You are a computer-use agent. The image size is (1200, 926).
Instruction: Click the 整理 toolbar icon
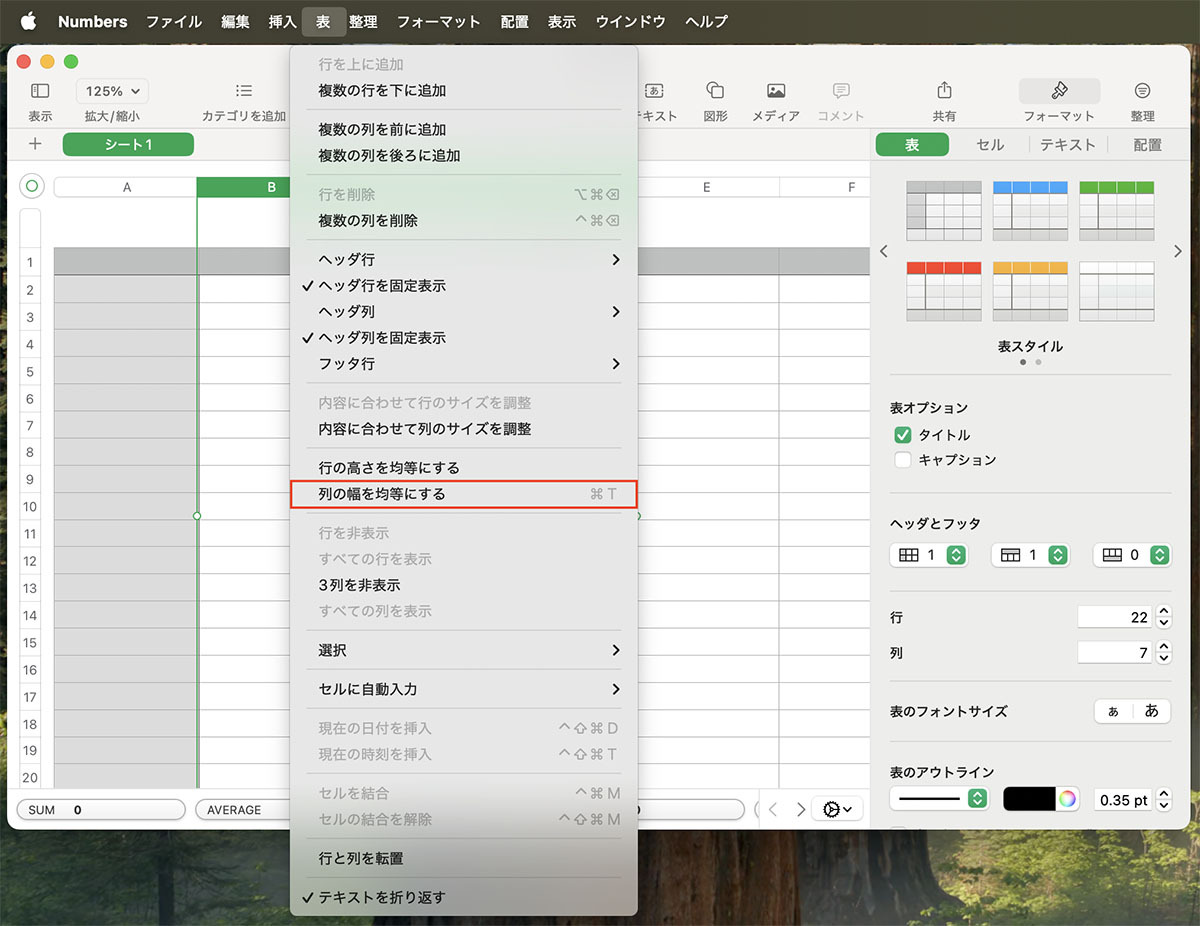coord(1143,91)
